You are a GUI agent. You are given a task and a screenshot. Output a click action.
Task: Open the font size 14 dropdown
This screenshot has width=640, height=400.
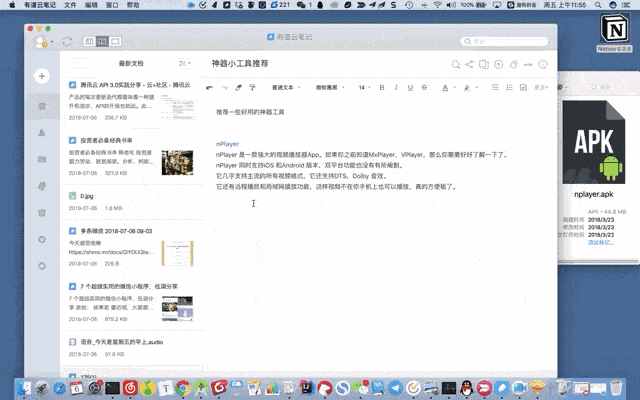(x=364, y=87)
